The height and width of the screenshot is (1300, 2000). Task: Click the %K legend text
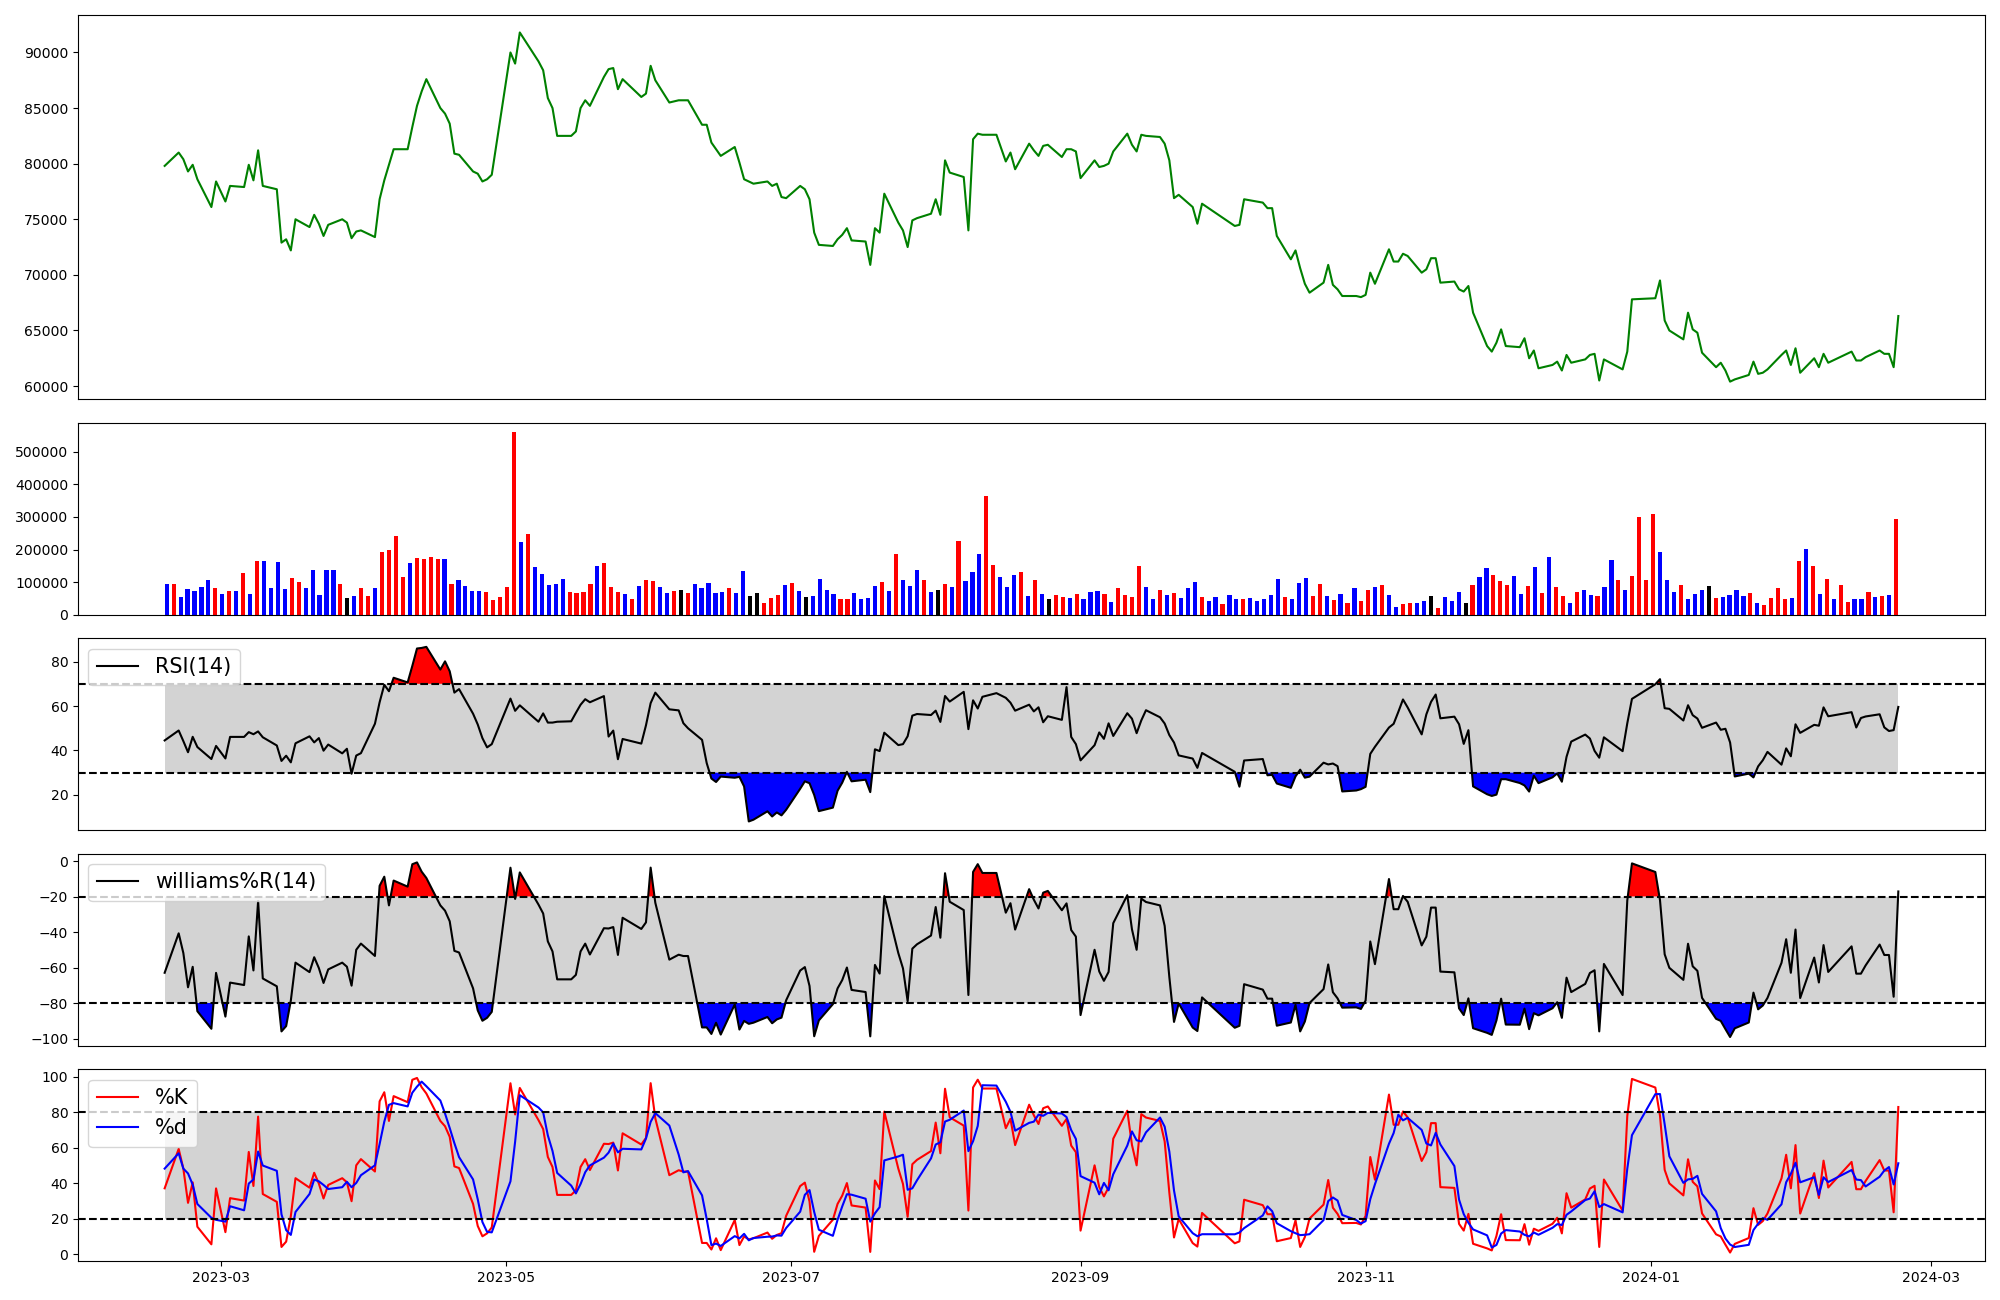pos(171,1097)
